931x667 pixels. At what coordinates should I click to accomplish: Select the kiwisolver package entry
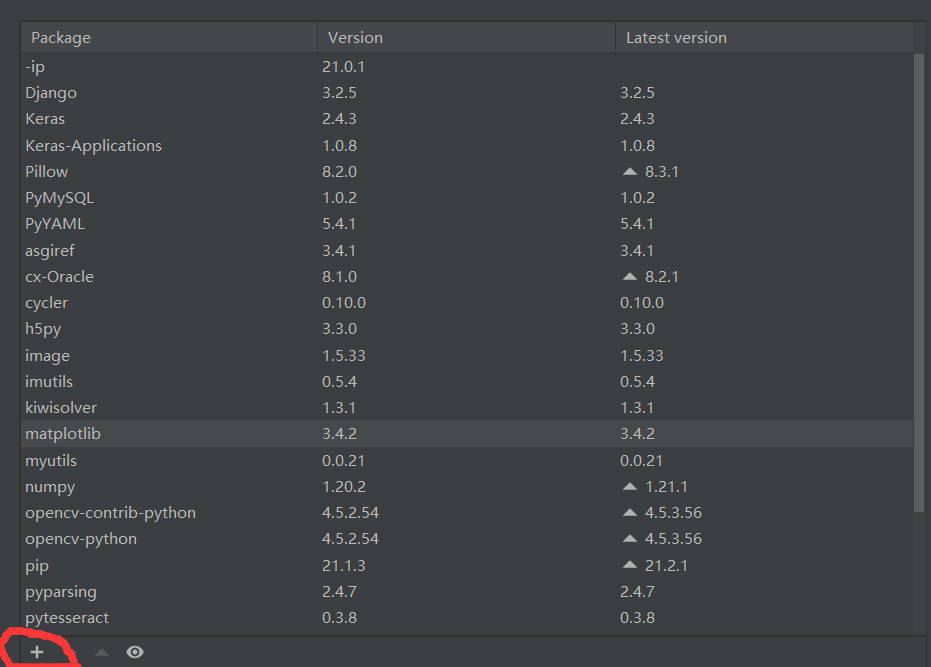tap(467, 407)
